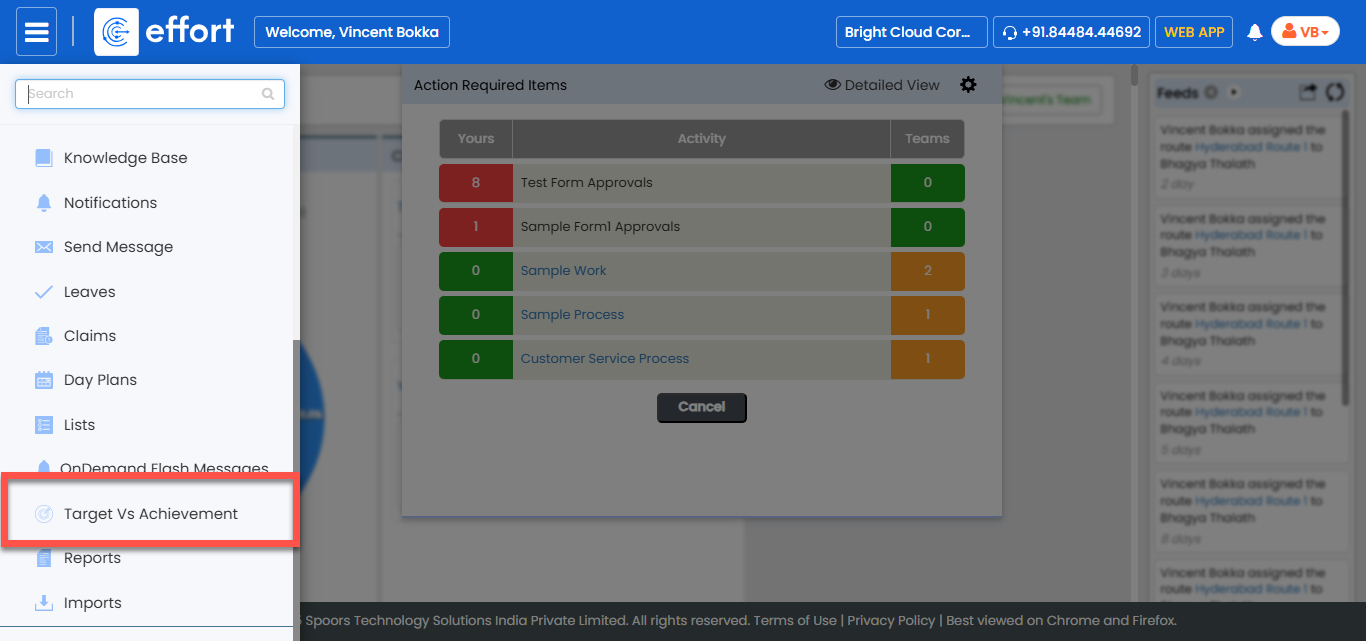1366x641 pixels.
Task: Open the notifications bell in header
Action: (1255, 33)
